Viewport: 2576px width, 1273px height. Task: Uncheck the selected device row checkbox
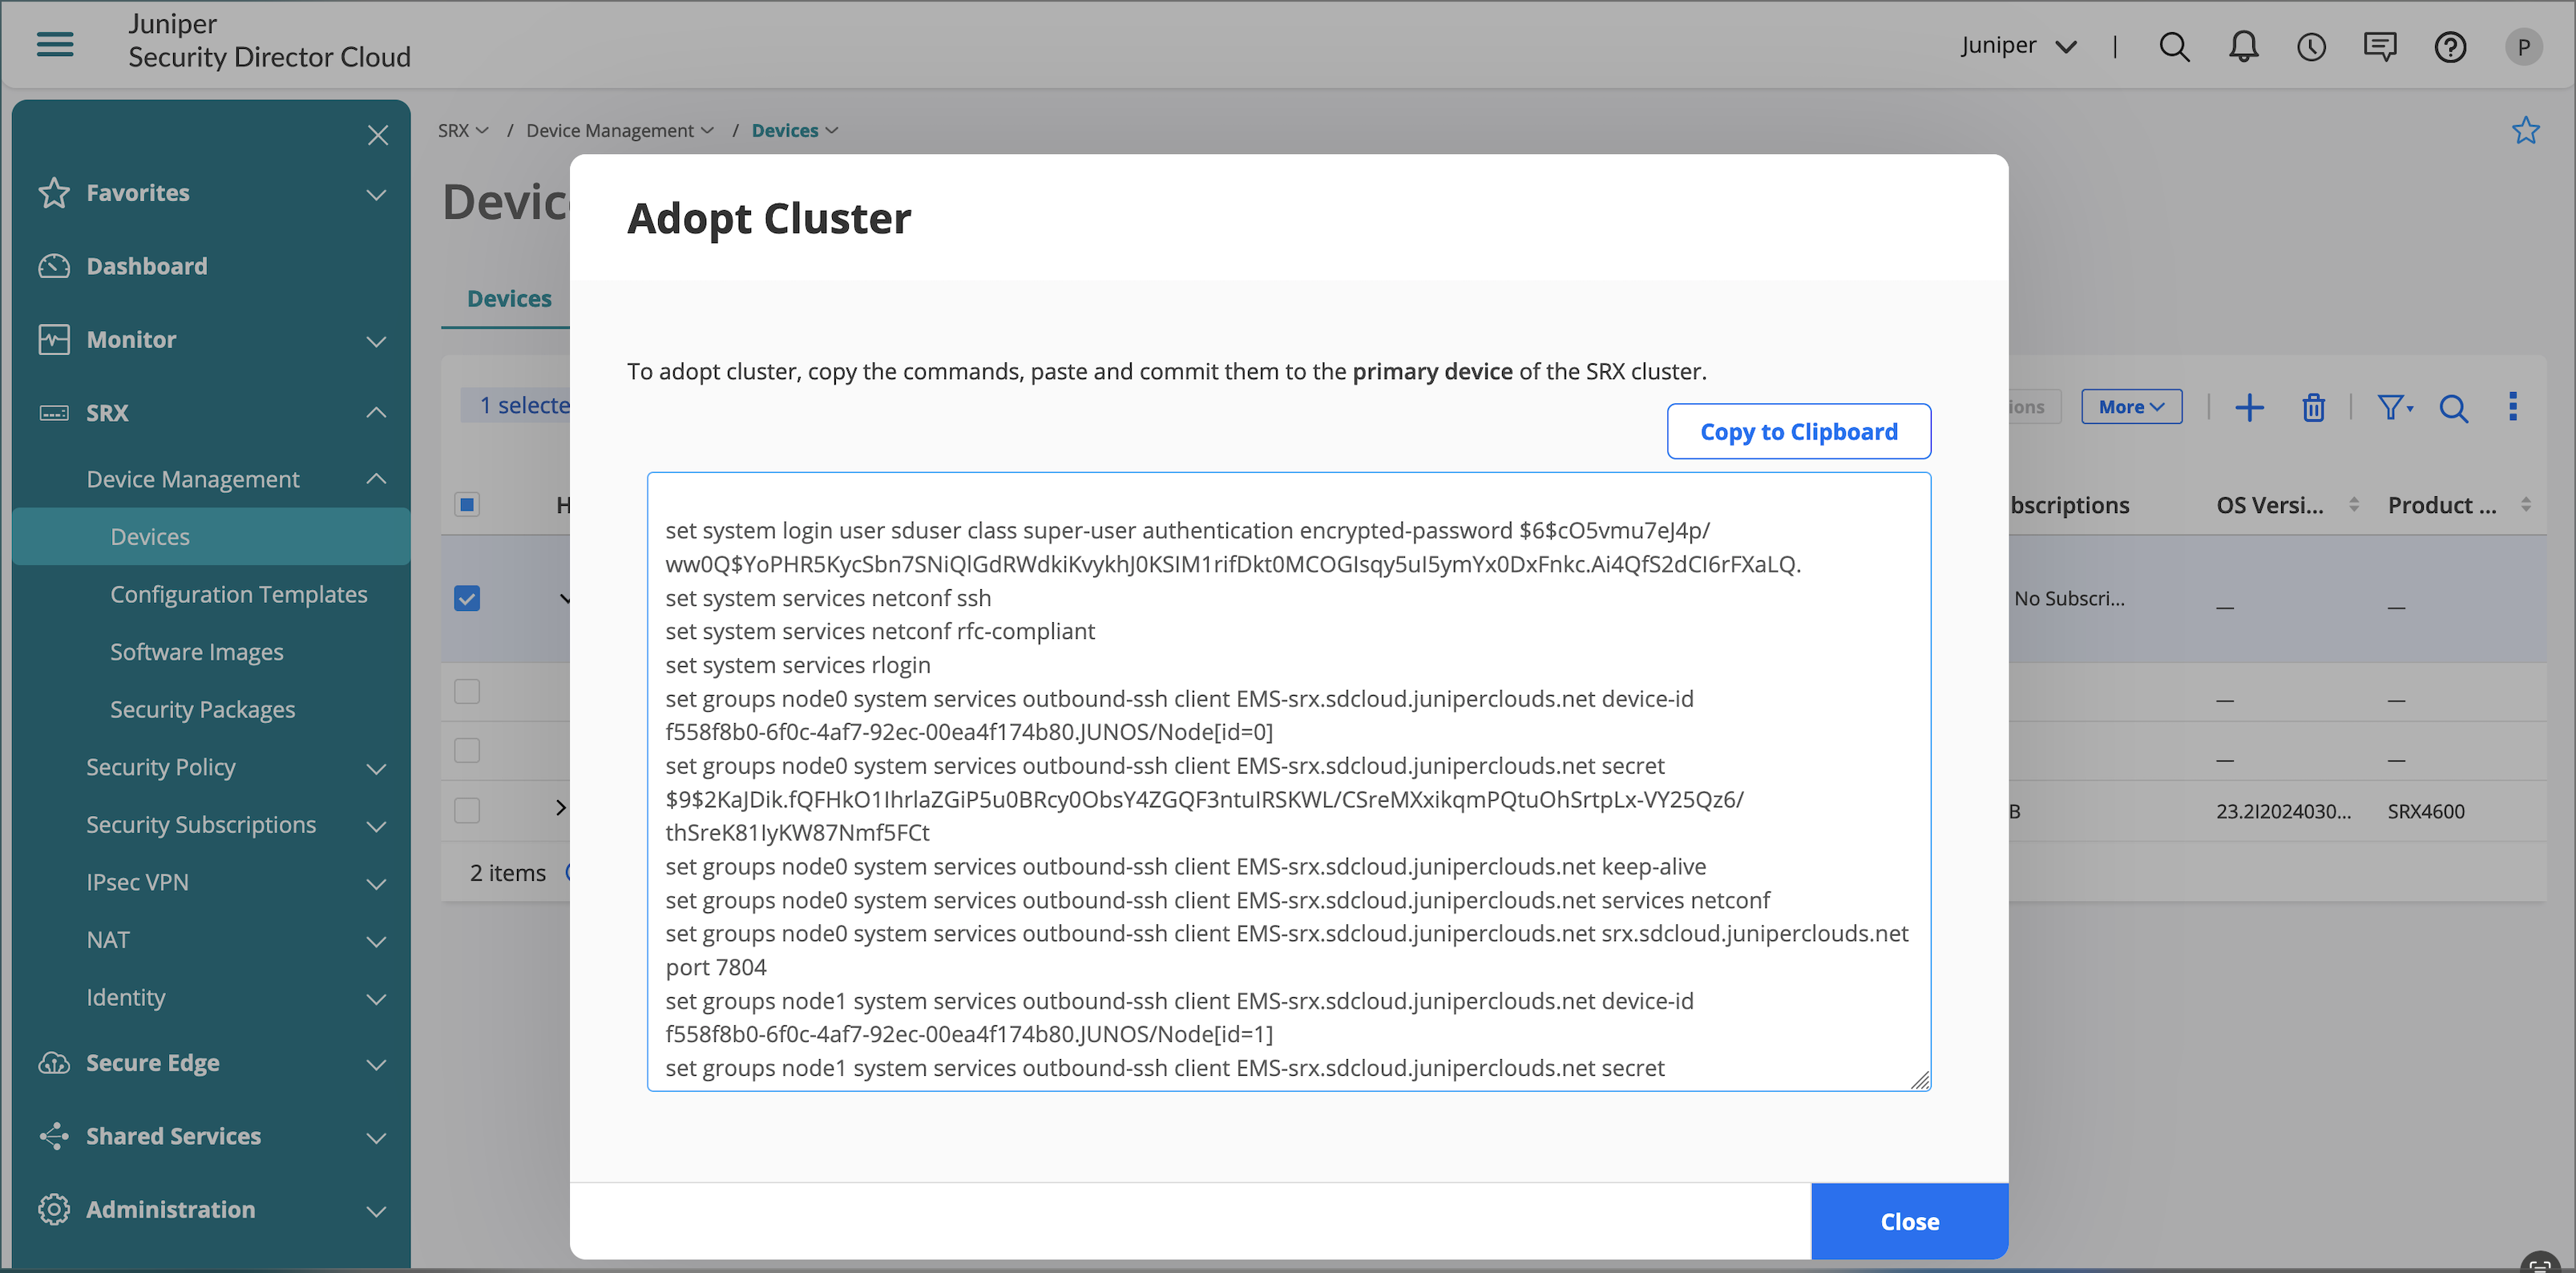467,598
